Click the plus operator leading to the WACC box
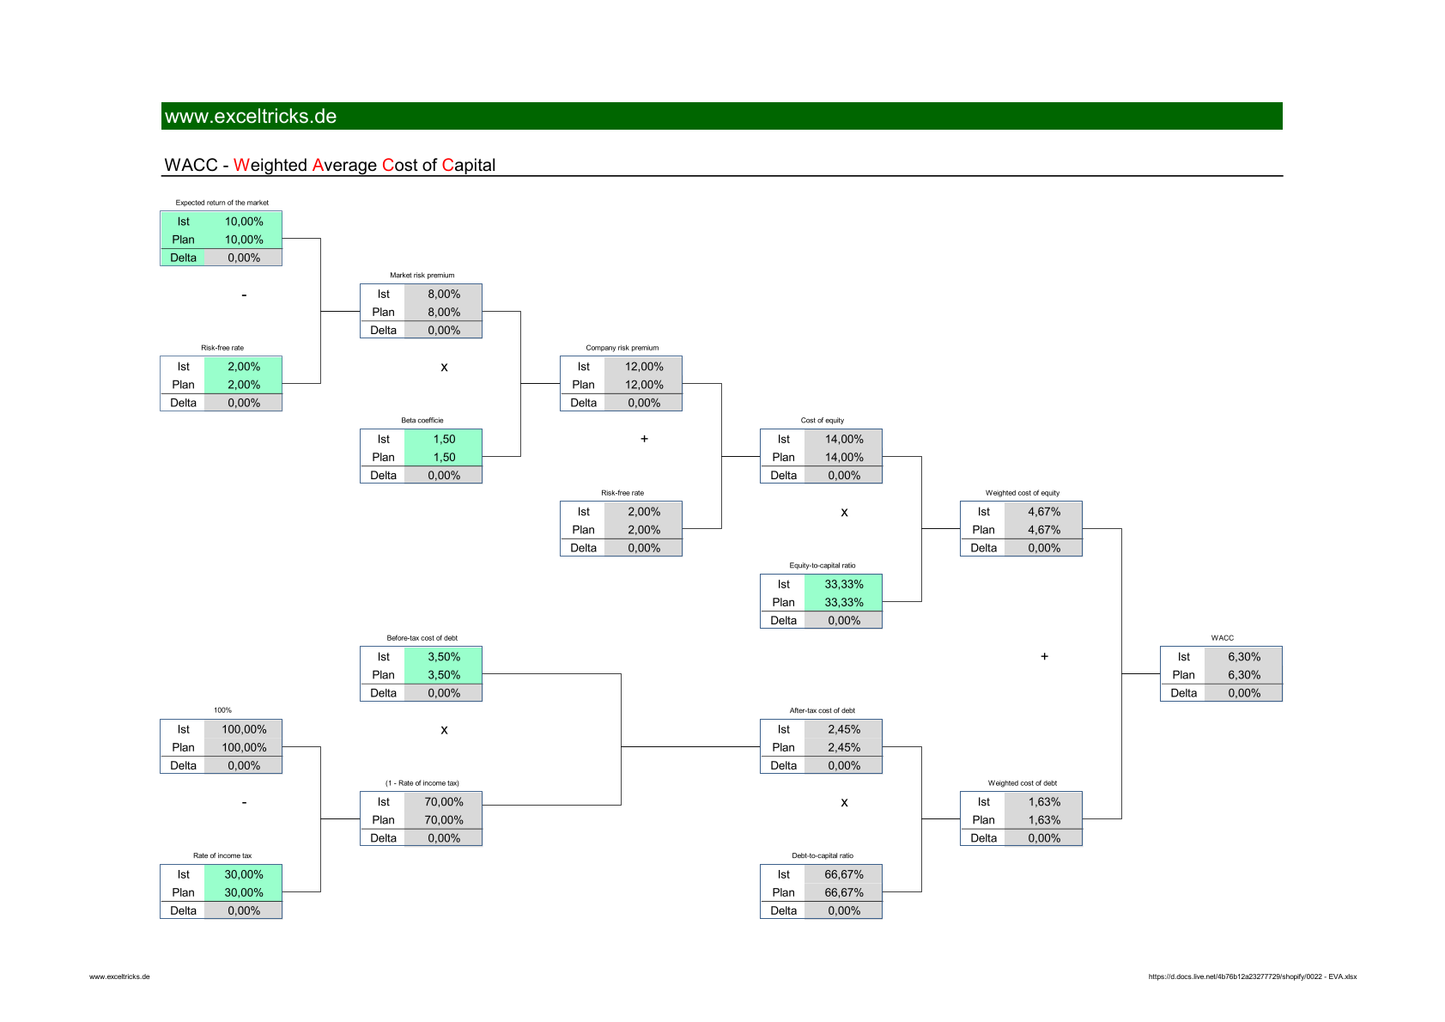 pos(1044,657)
